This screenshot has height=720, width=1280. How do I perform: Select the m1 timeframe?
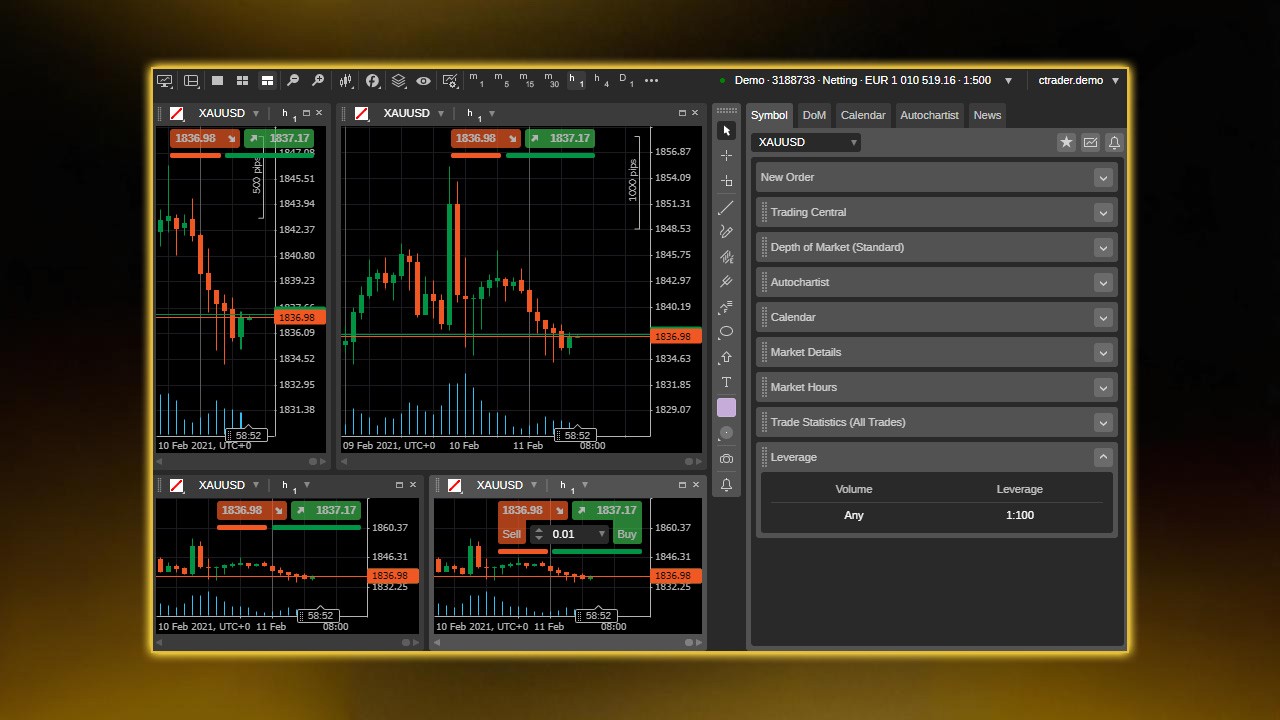point(476,81)
